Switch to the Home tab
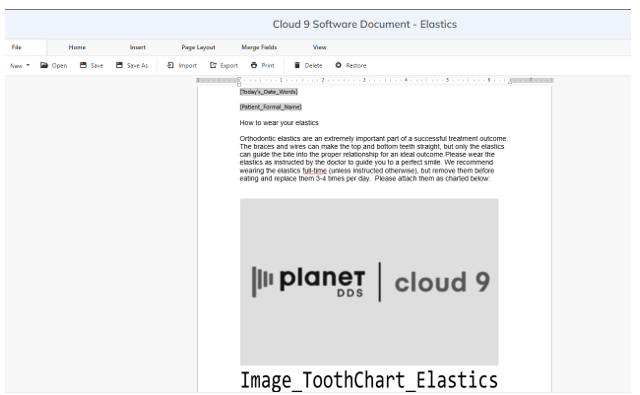 [77, 47]
